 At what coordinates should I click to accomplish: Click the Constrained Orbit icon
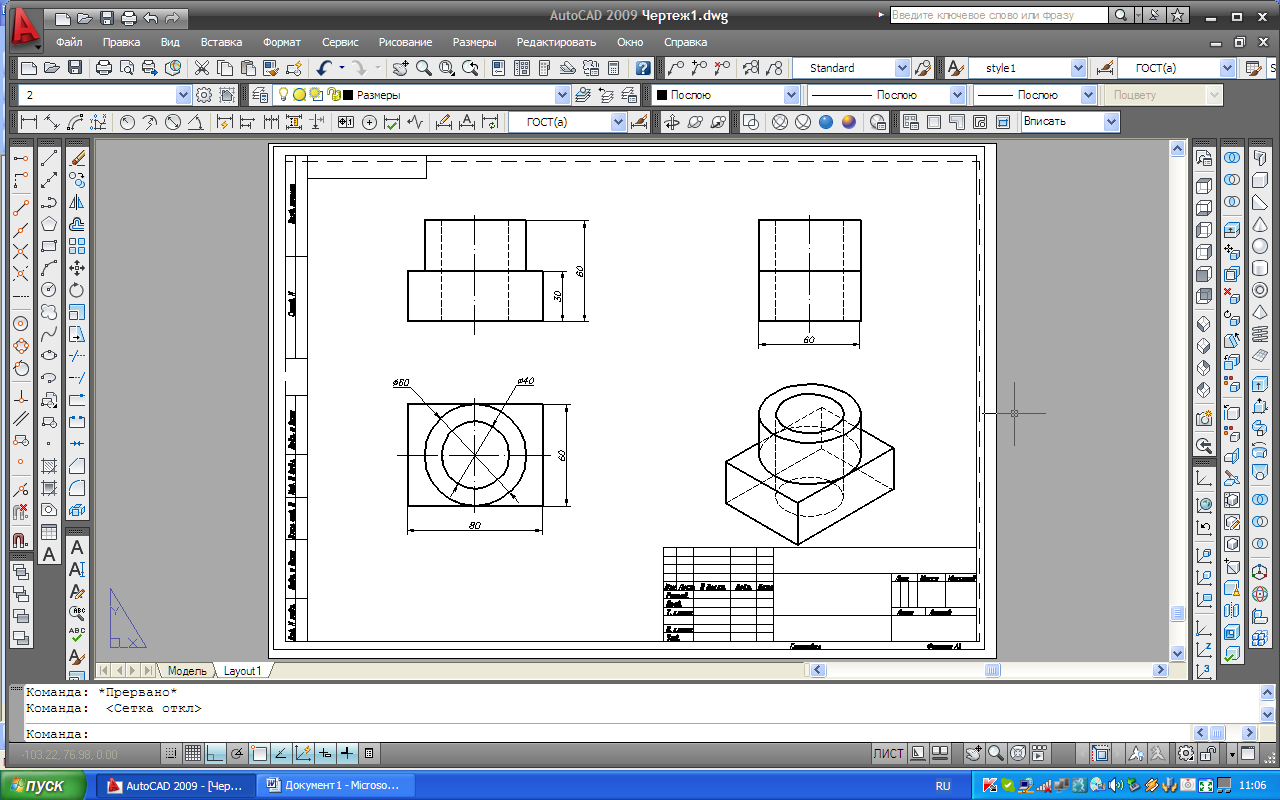(x=671, y=122)
